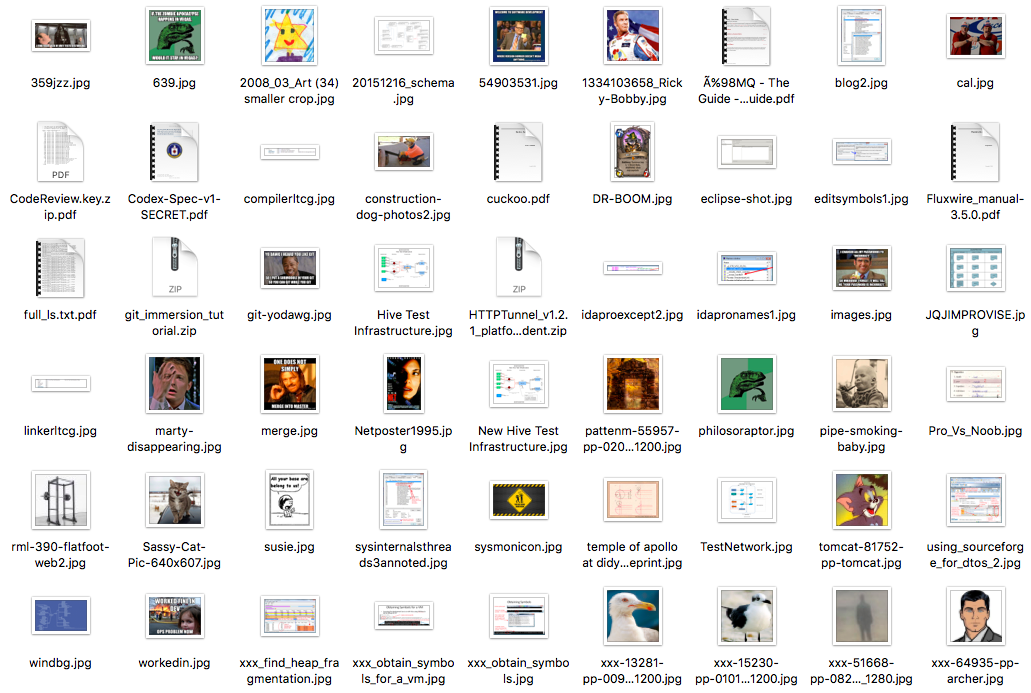This screenshot has width=1031, height=693.
Task: Select the xxx_obtain_symbols_for_a_vm.jpg icon
Action: click(404, 616)
